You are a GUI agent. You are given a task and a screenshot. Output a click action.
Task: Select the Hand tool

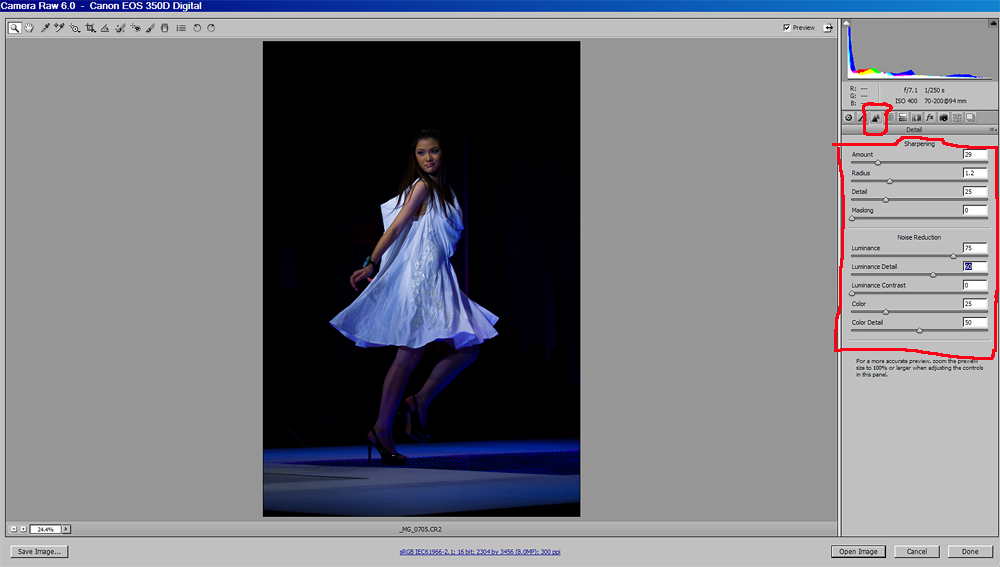tap(29, 28)
